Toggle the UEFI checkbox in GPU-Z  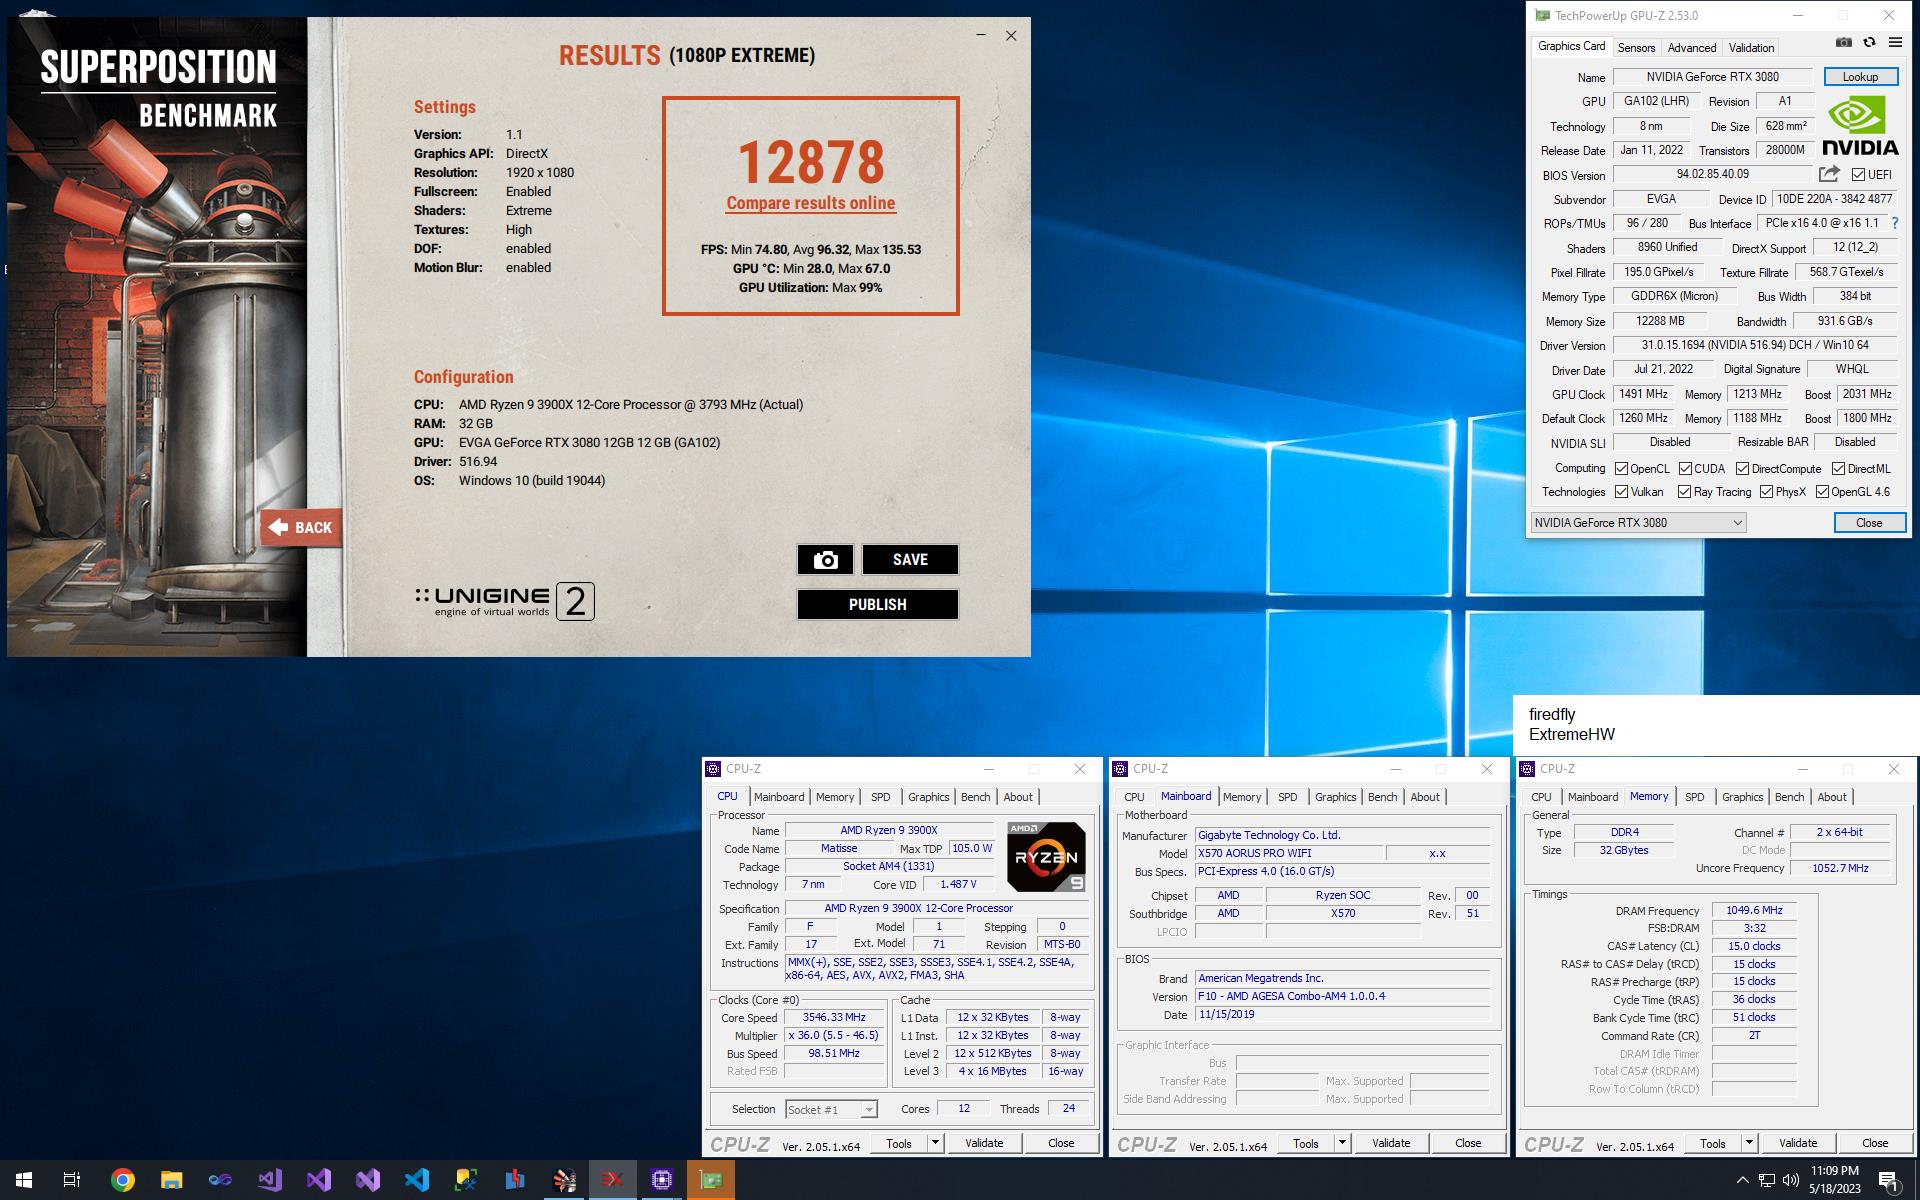(1858, 174)
